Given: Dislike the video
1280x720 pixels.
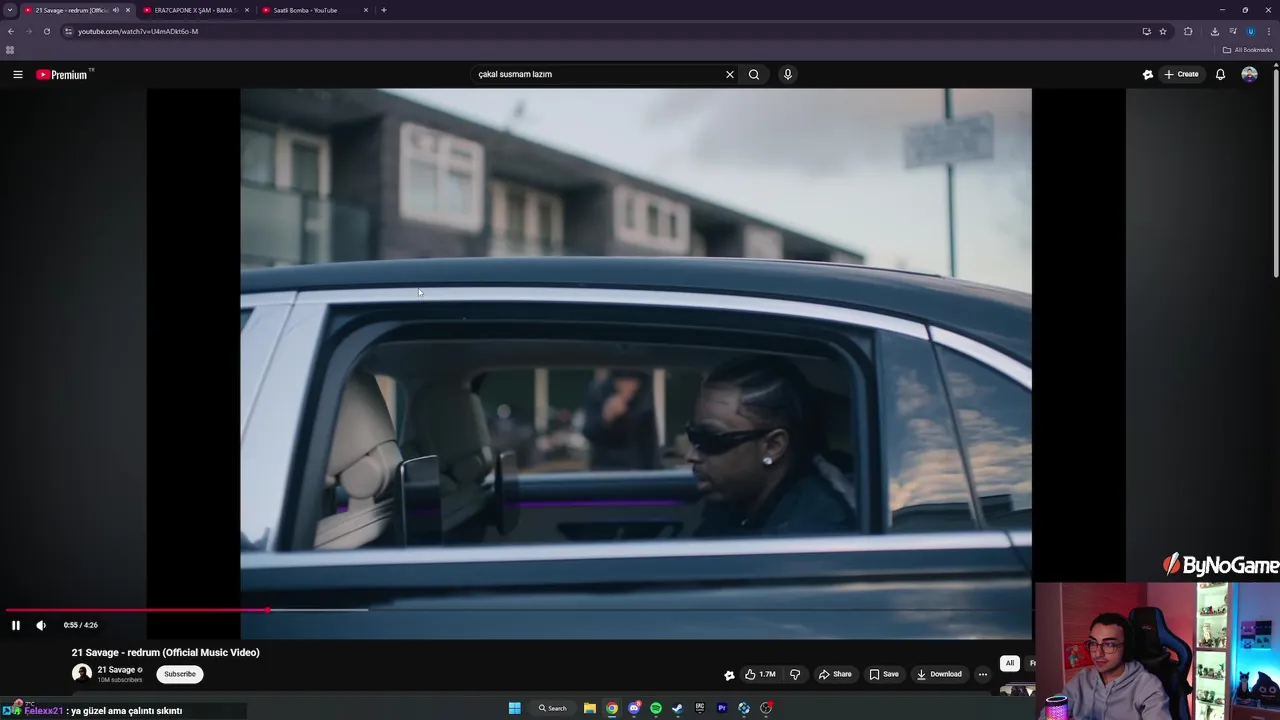Looking at the screenshot, I should click(795, 674).
